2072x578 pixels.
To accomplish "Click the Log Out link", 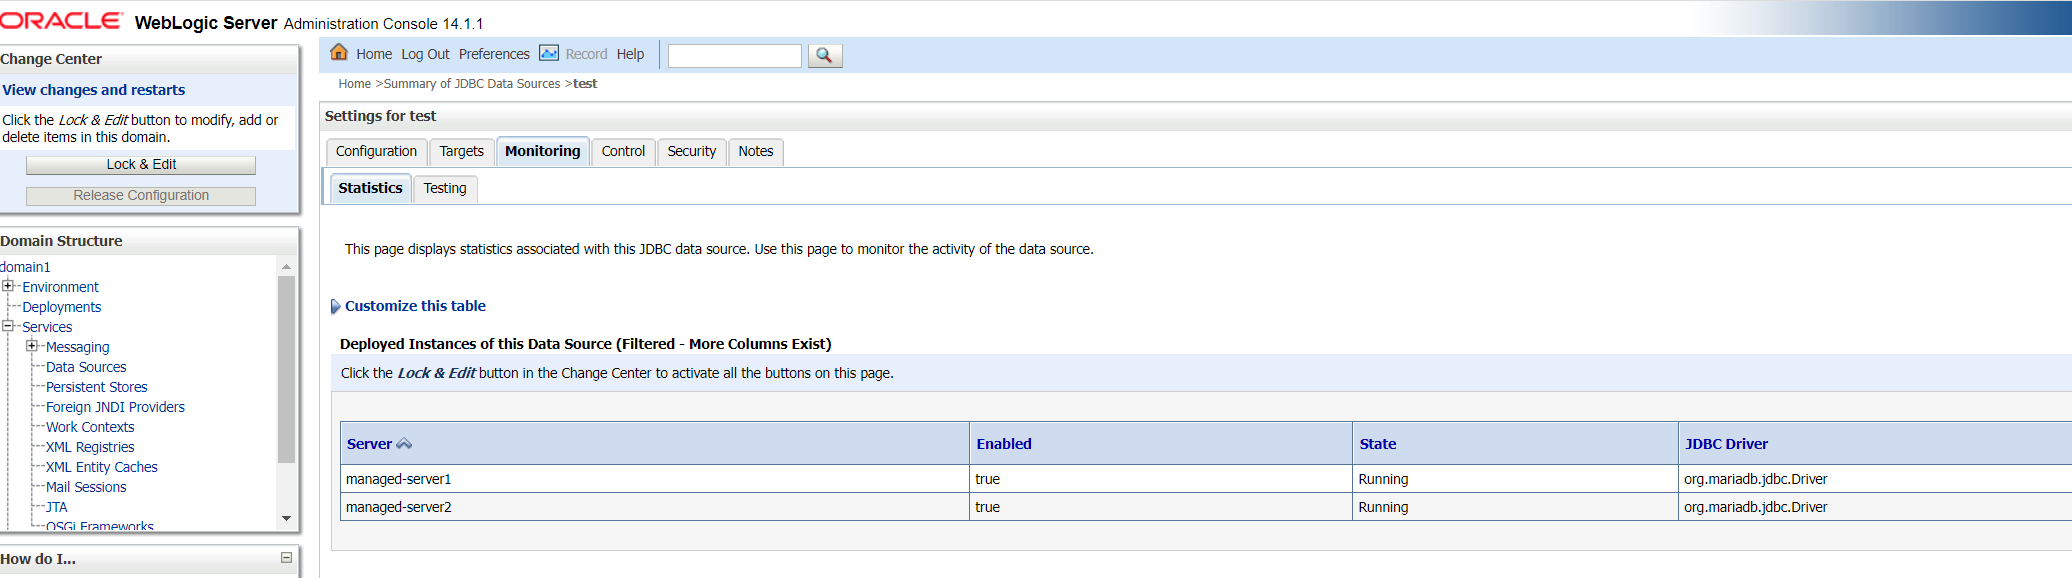I will pos(425,54).
